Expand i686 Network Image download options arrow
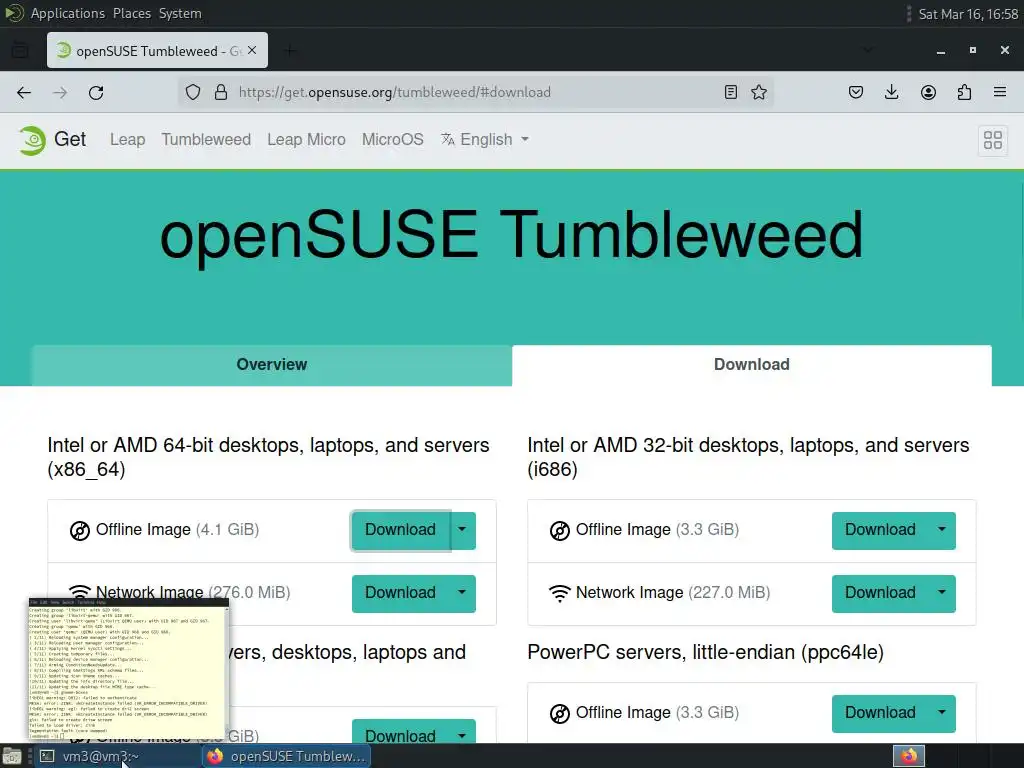The height and width of the screenshot is (768, 1024). click(x=942, y=593)
